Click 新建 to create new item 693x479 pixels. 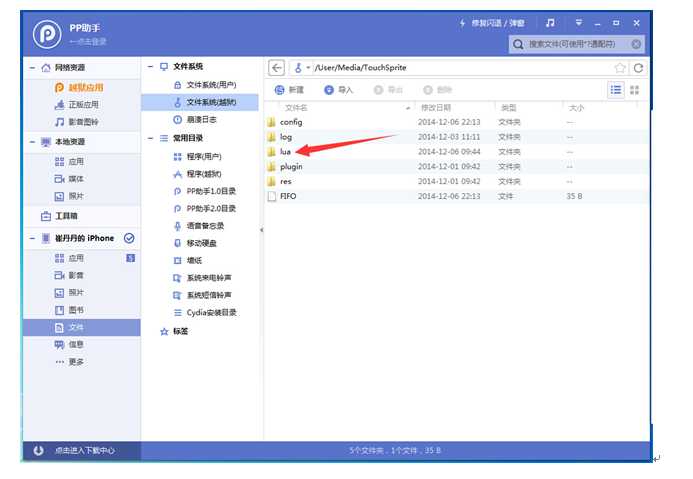point(289,90)
